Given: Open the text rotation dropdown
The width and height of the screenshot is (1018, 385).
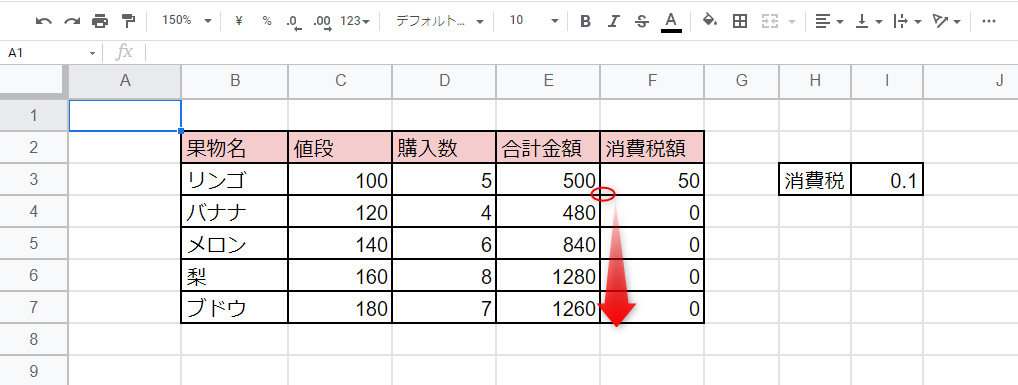Looking at the screenshot, I should 946,21.
